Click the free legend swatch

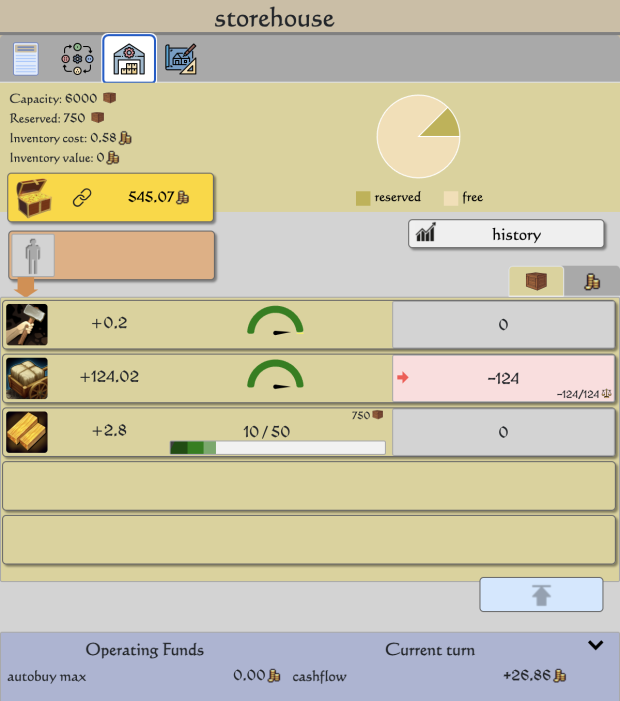451,198
